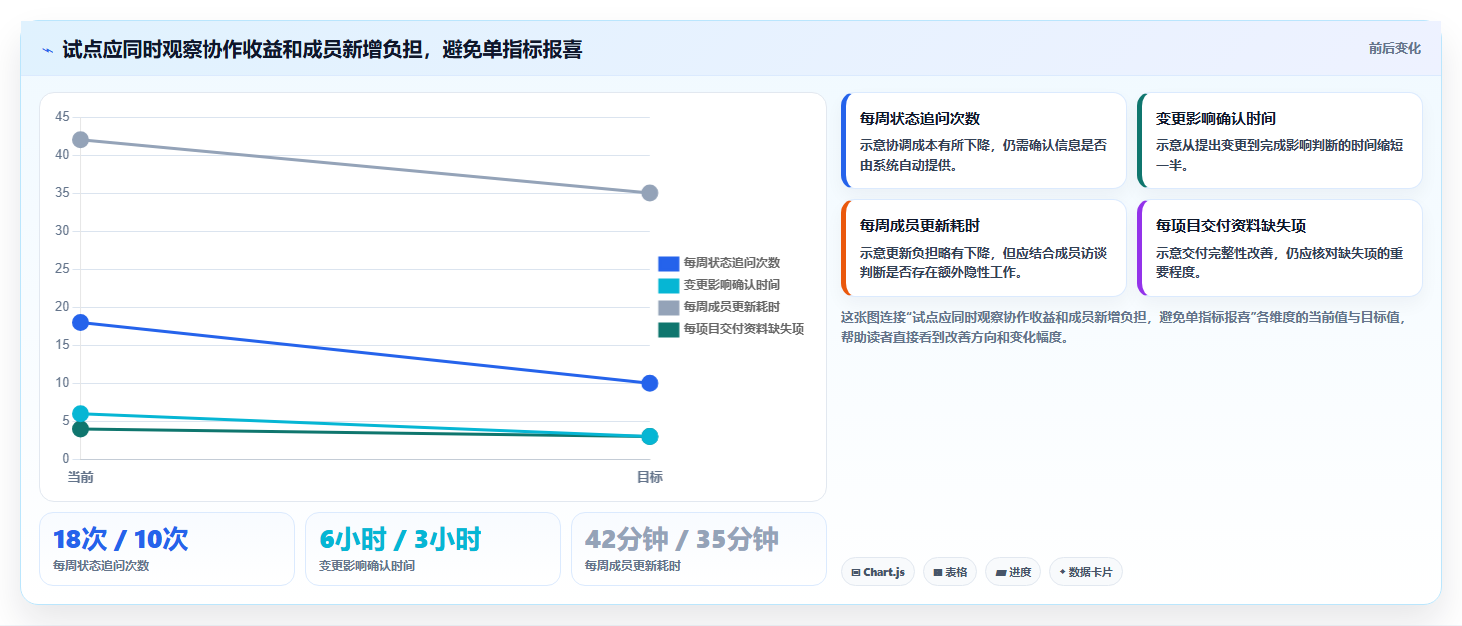
Task: Open the 每项目交付资料缺失项 info card
Action: 1280,248
